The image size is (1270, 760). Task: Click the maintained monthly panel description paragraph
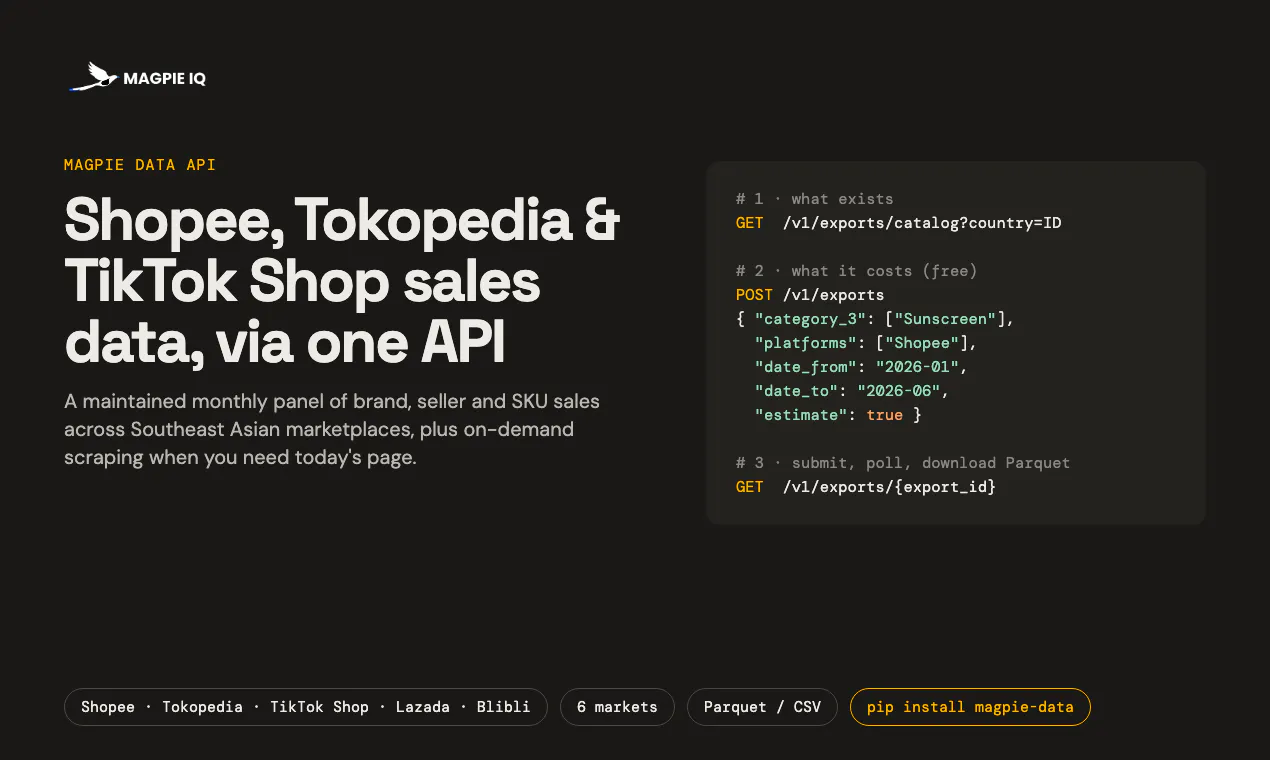point(332,430)
